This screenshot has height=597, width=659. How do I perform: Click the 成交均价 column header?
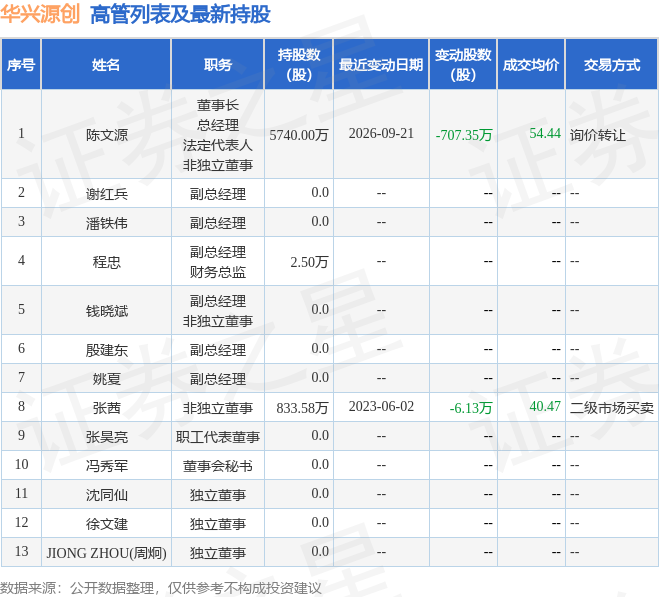[531, 64]
